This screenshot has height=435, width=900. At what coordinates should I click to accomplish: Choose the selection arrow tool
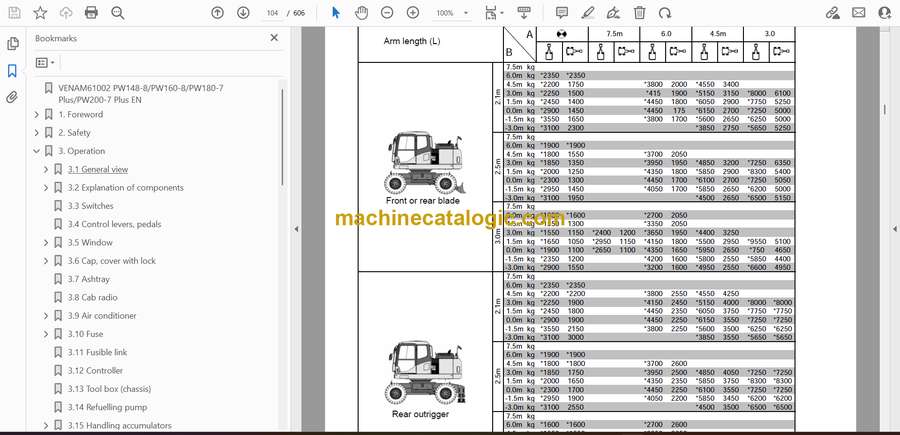pos(336,13)
